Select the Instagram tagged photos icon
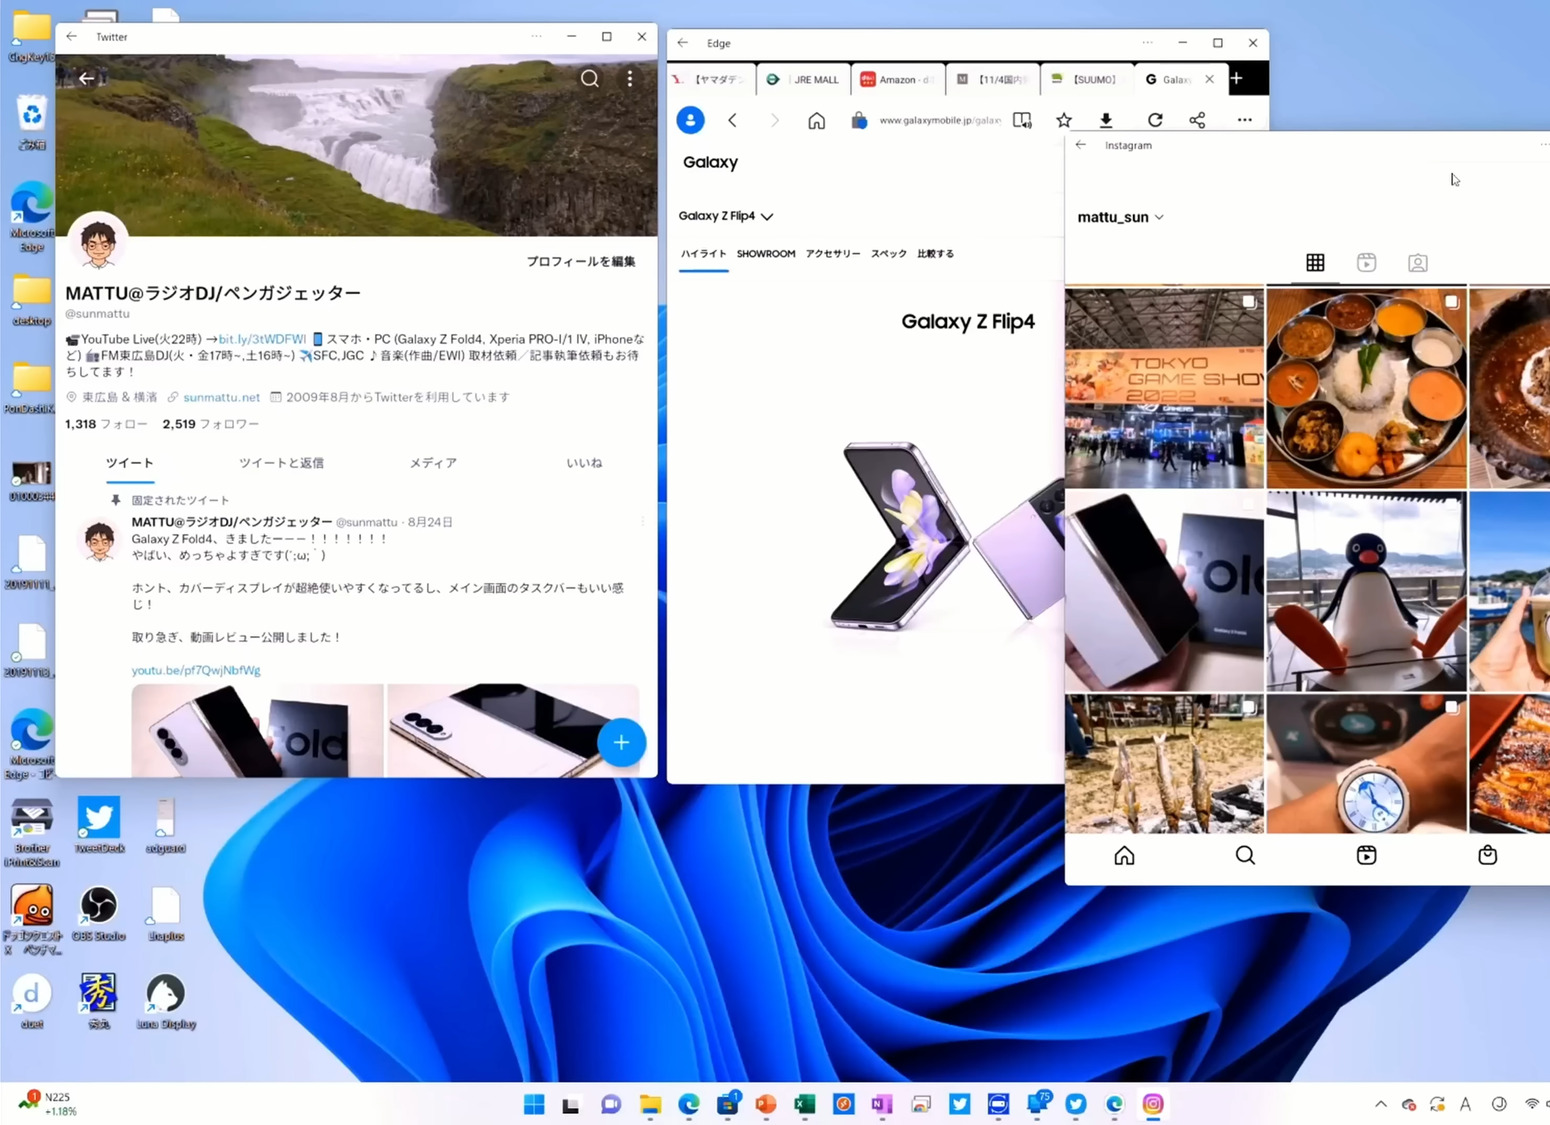Screen dimensions: 1550x1125 pos(1418,263)
